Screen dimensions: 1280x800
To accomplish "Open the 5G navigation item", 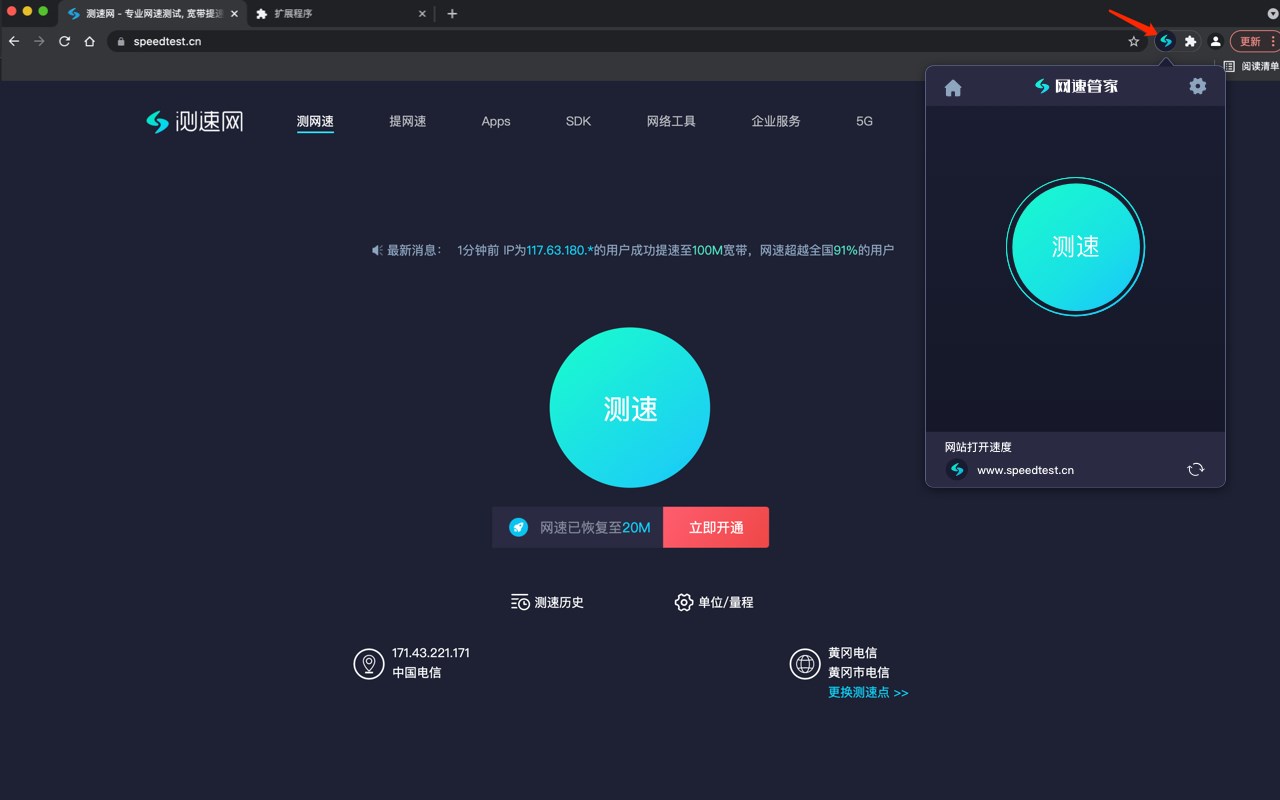I will pos(864,121).
